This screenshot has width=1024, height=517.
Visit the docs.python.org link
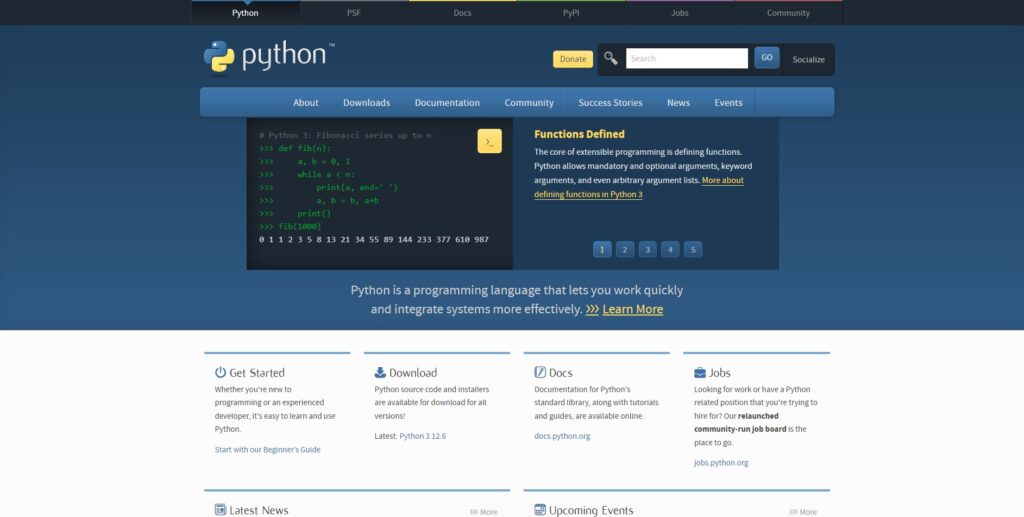click(x=562, y=436)
